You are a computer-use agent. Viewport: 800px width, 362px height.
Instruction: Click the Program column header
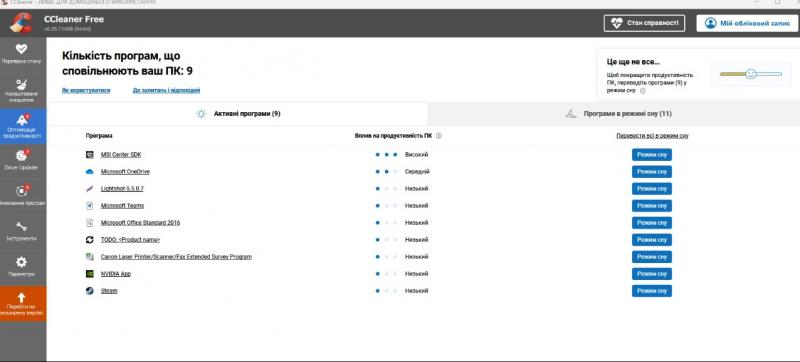[x=99, y=136]
